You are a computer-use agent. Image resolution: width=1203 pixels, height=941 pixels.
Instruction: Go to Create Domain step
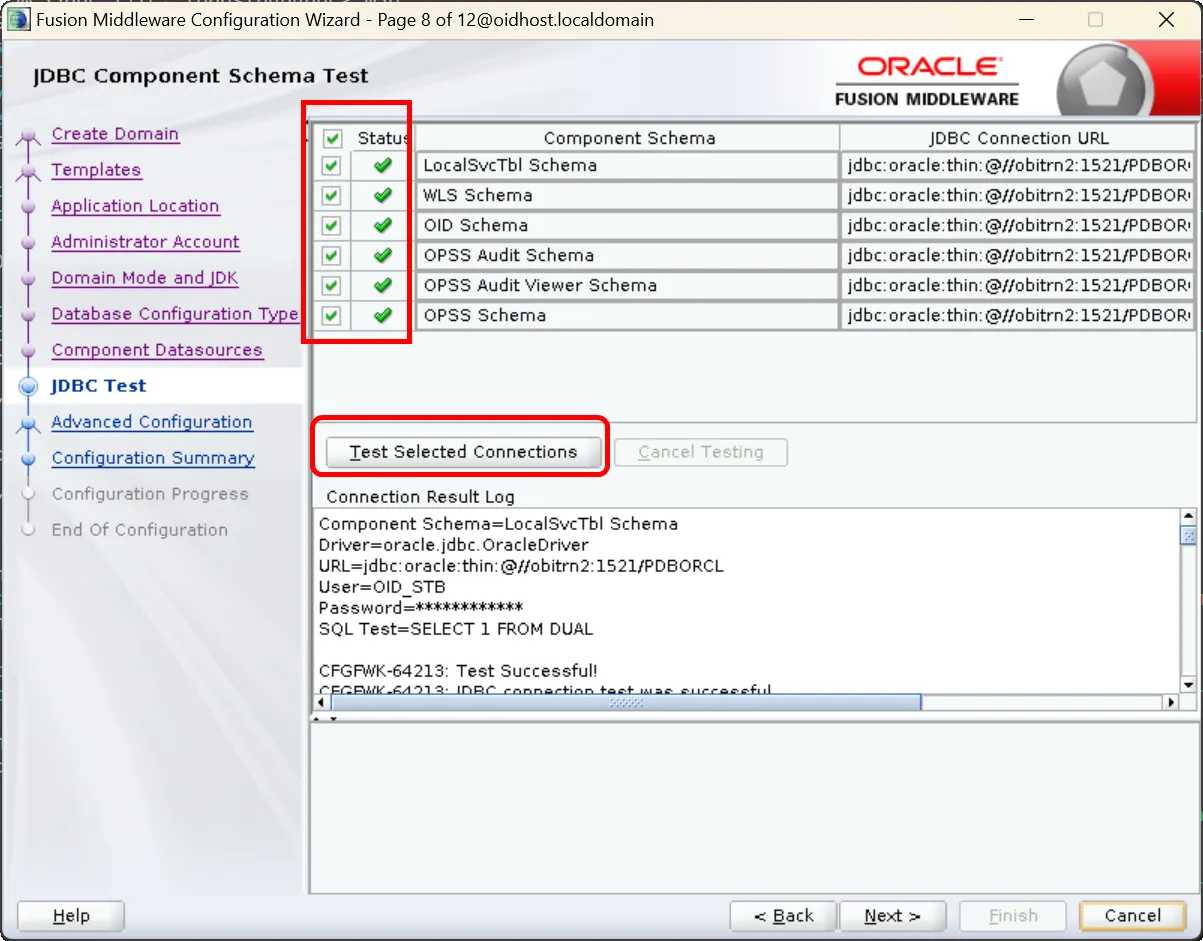click(115, 134)
